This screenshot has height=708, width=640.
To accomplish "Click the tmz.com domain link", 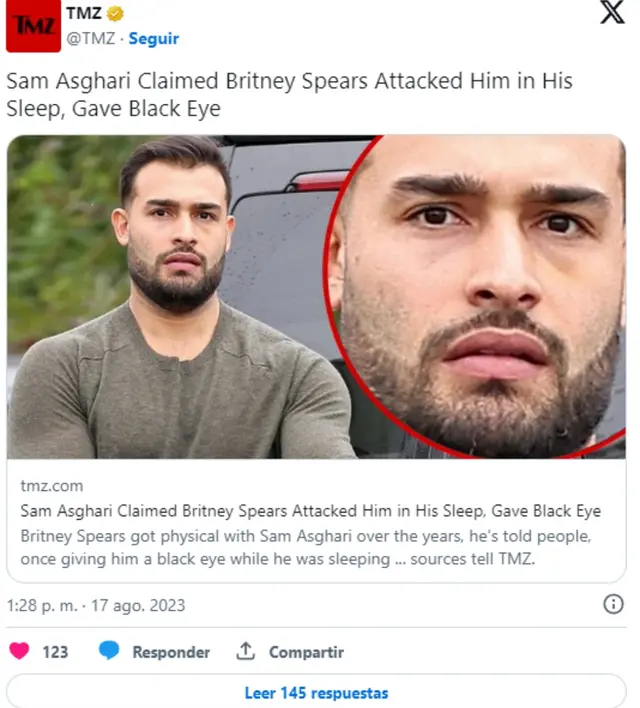I will [51, 486].
